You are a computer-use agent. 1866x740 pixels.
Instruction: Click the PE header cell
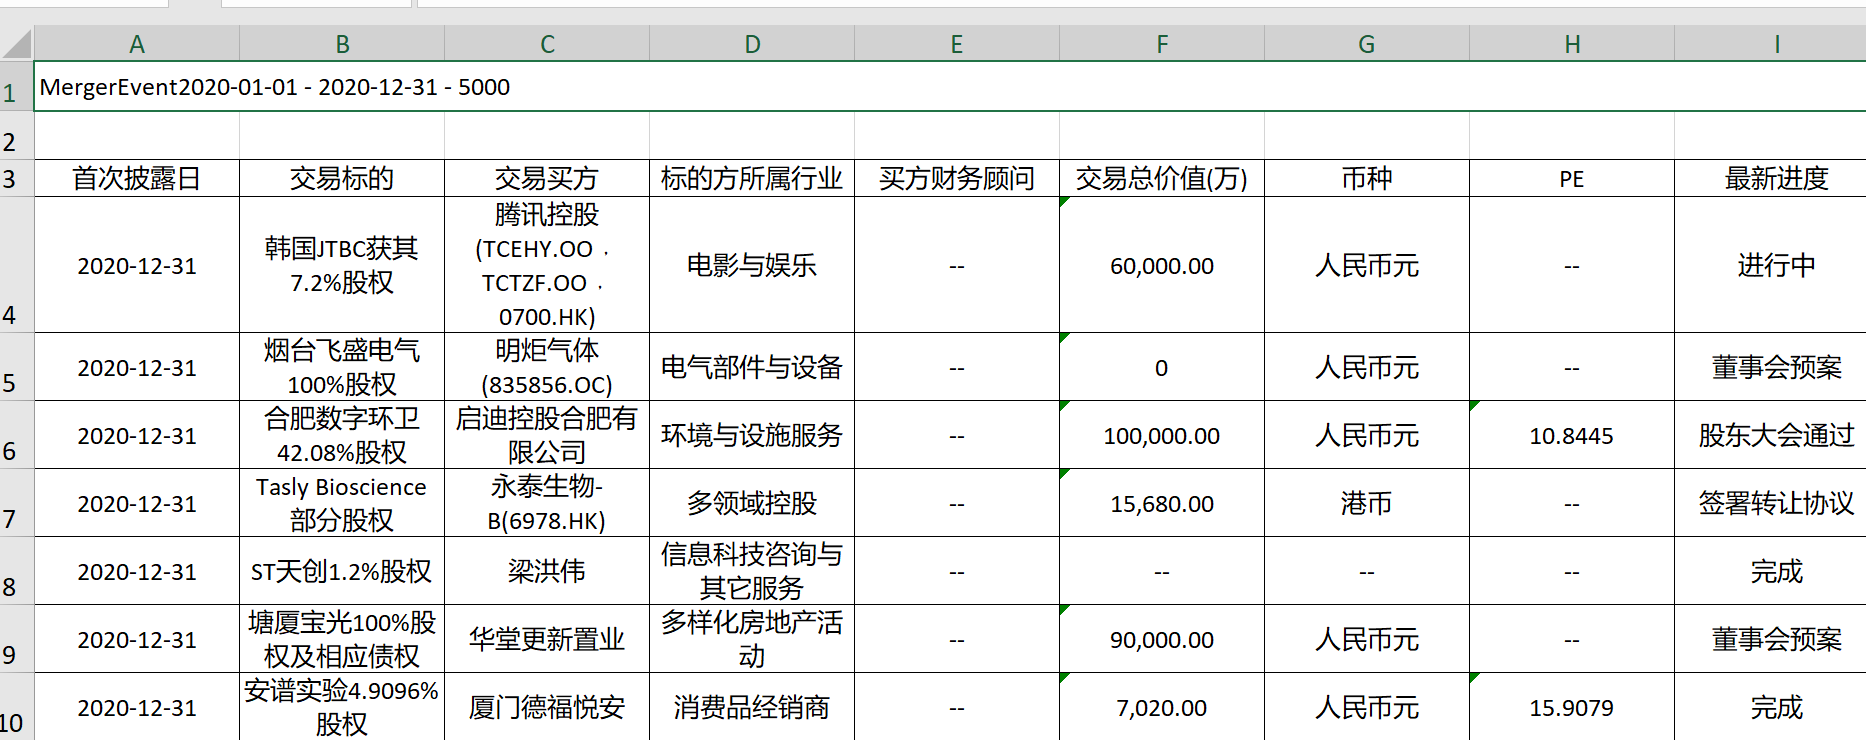[x=1572, y=178]
